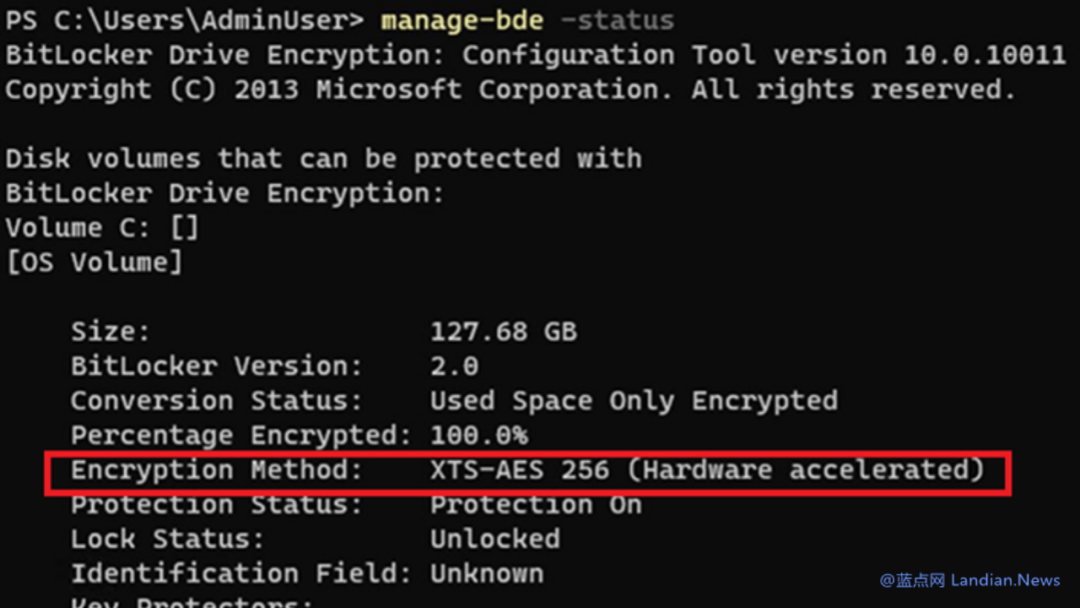The image size is (1080, 608).
Task: Click the Unknown identification value
Action: point(486,574)
